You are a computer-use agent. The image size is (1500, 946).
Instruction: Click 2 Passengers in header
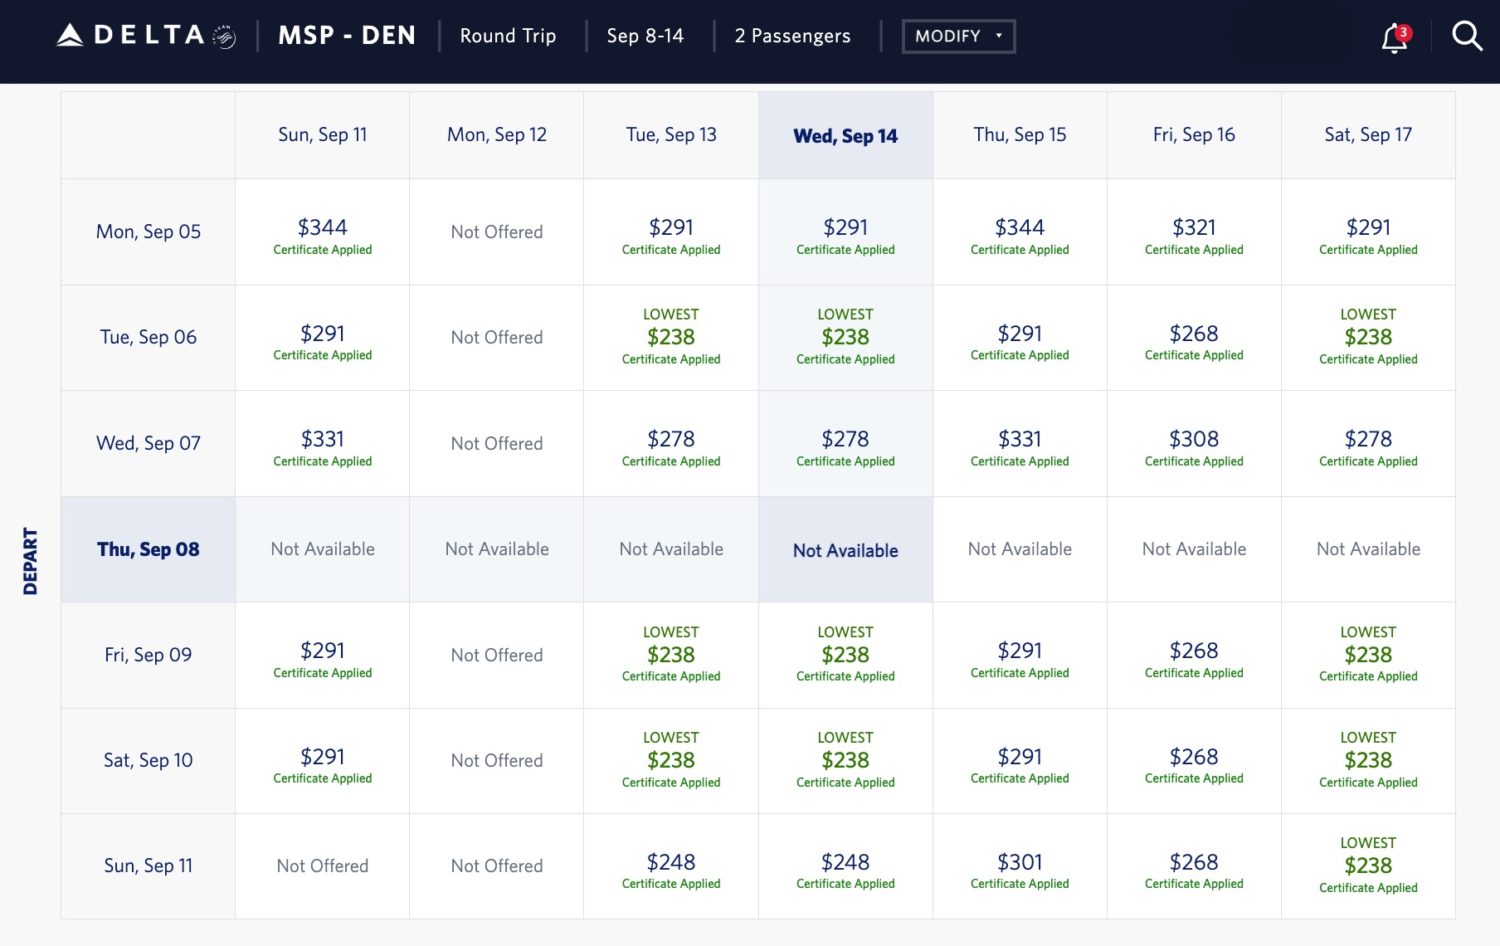coord(792,36)
